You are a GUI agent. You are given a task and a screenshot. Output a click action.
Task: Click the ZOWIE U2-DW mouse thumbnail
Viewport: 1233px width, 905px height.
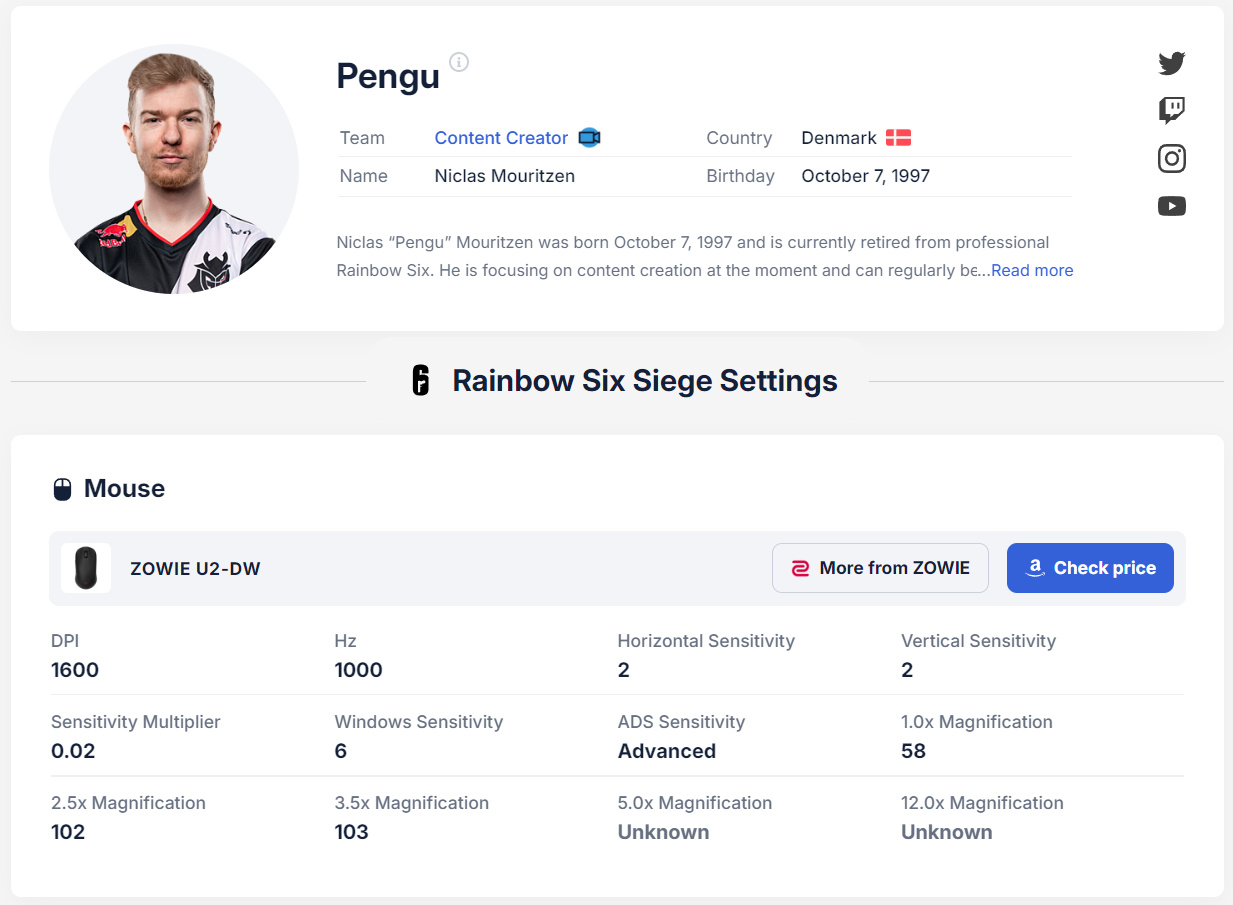86,568
